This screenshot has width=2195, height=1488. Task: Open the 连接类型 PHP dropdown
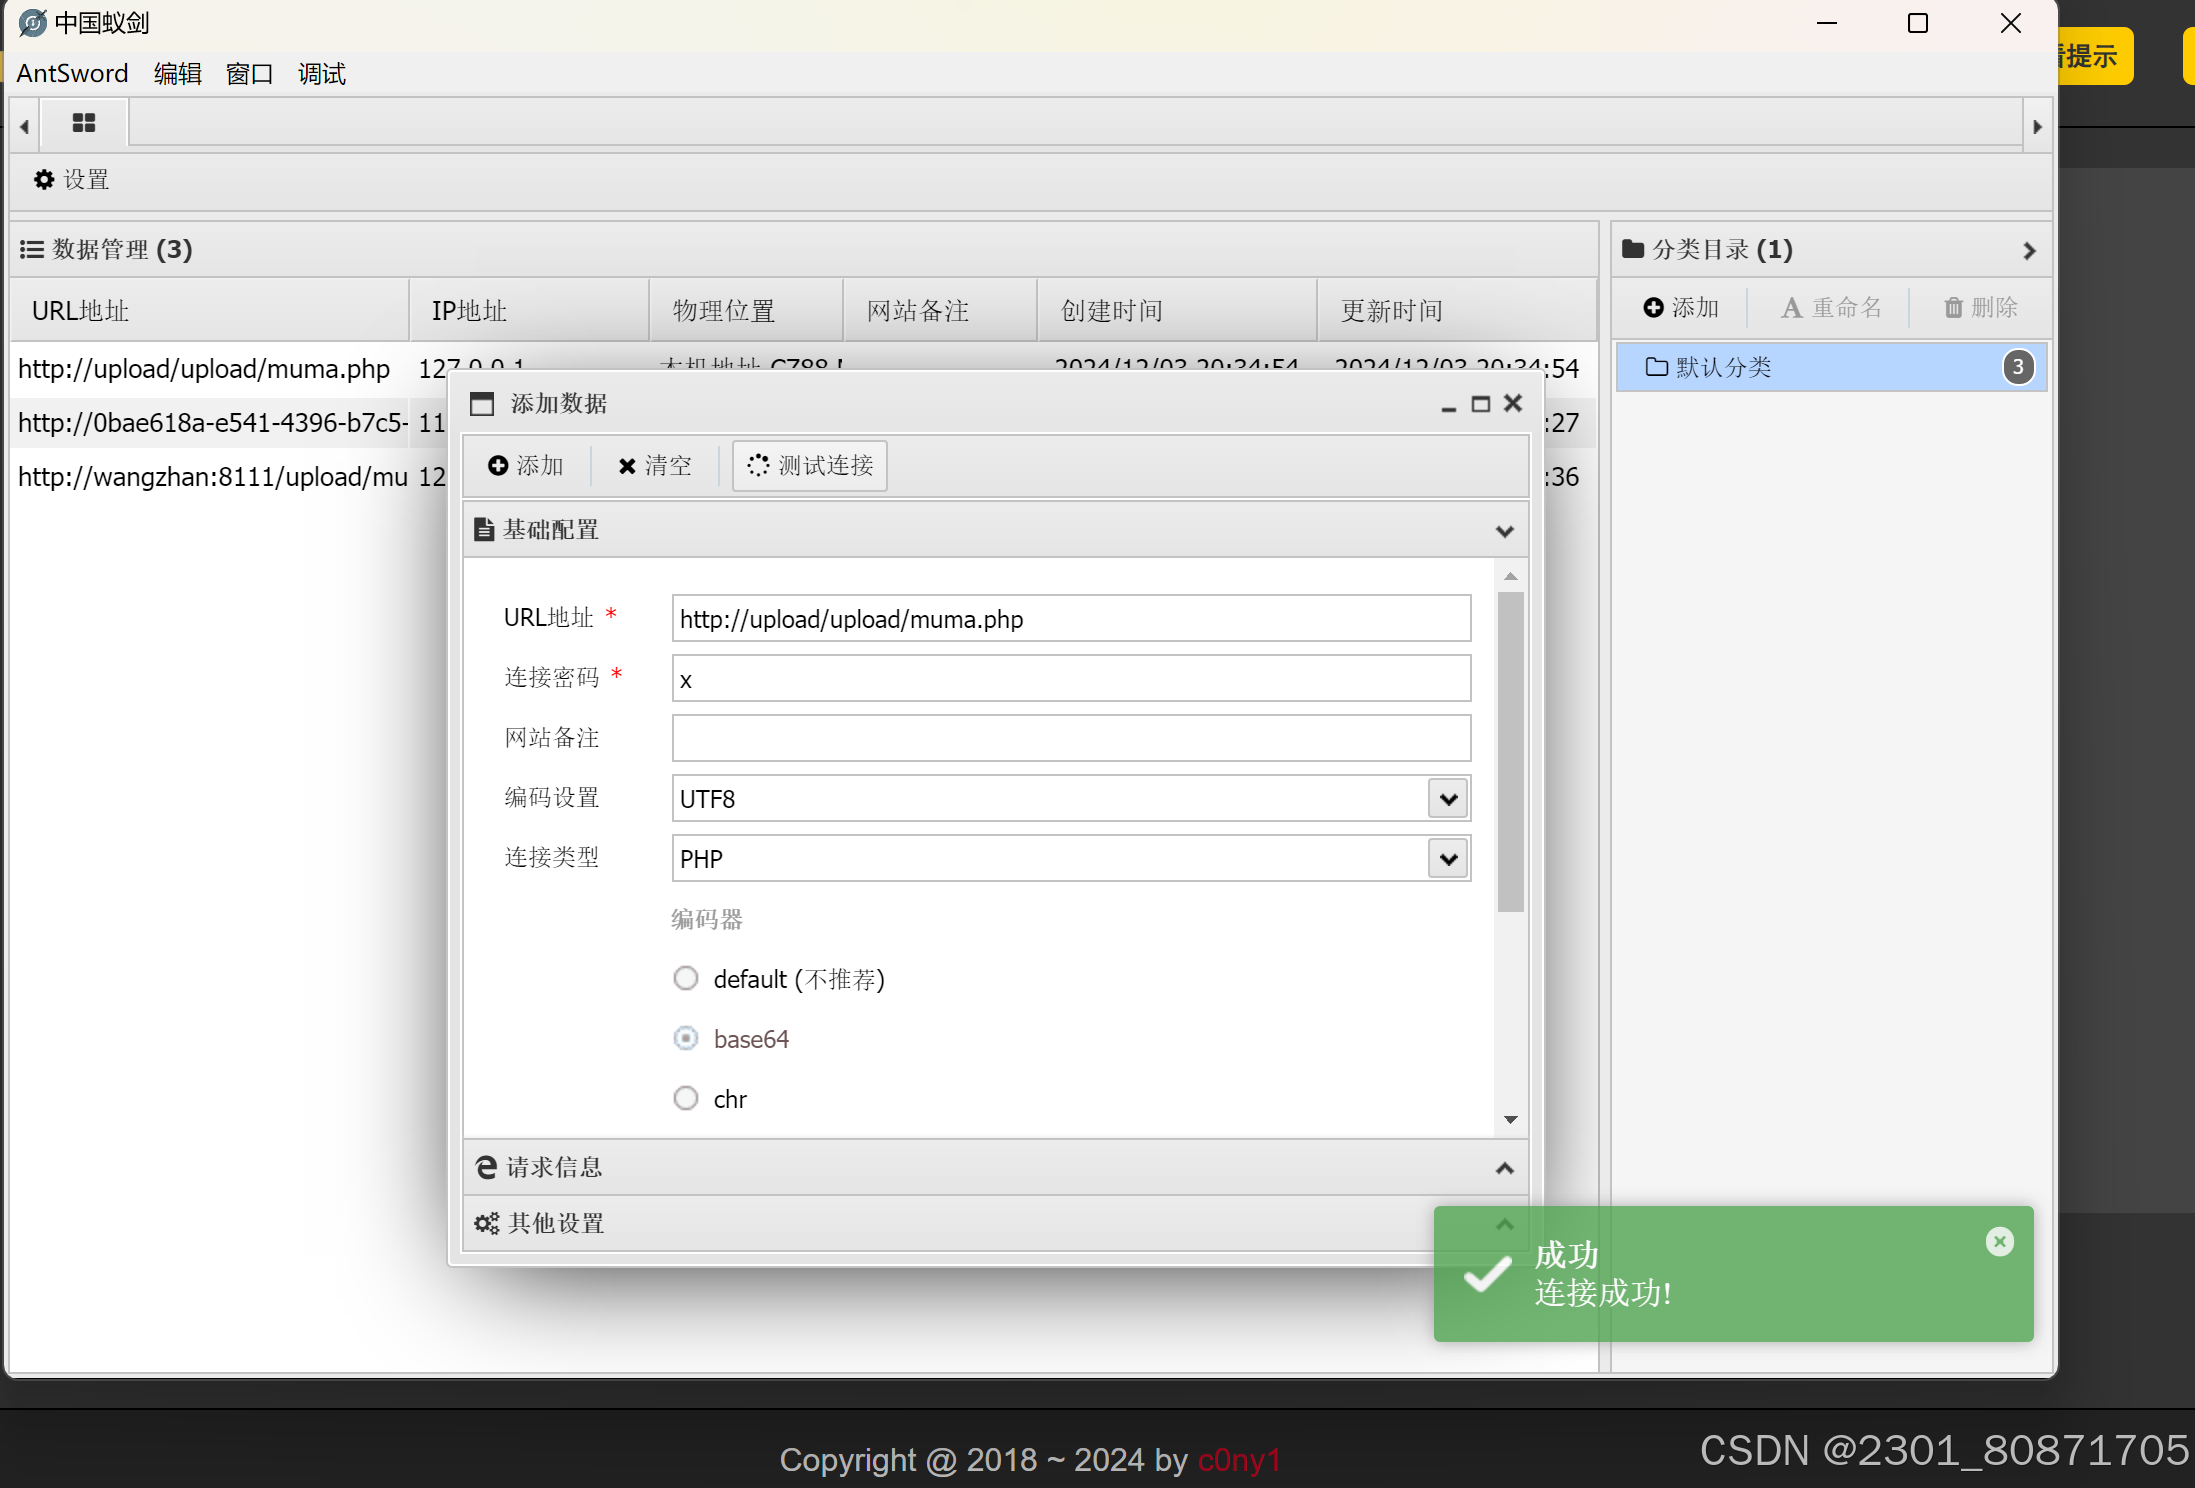(1447, 859)
